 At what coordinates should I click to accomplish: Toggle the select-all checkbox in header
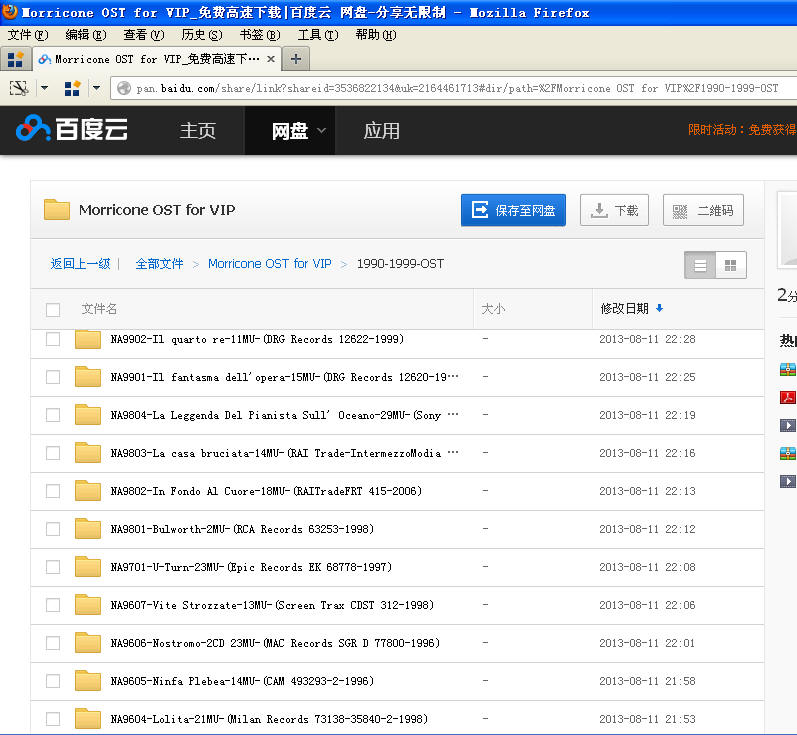point(53,310)
